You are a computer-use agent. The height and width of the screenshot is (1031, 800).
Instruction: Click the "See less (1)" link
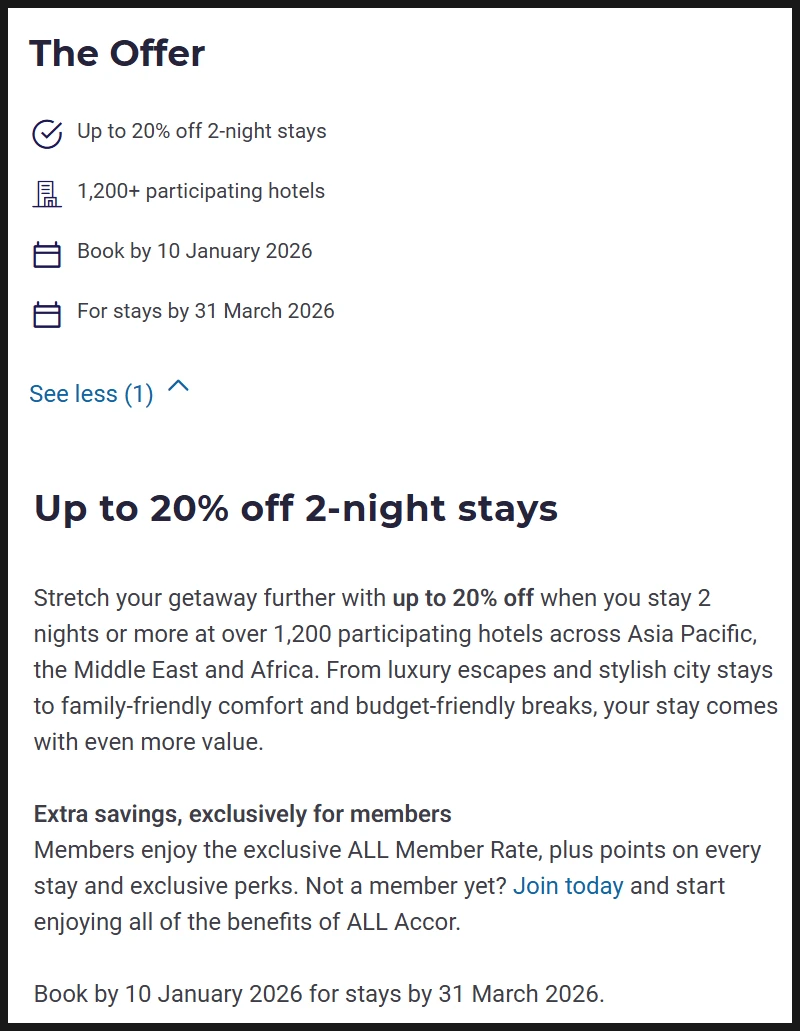(x=91, y=394)
